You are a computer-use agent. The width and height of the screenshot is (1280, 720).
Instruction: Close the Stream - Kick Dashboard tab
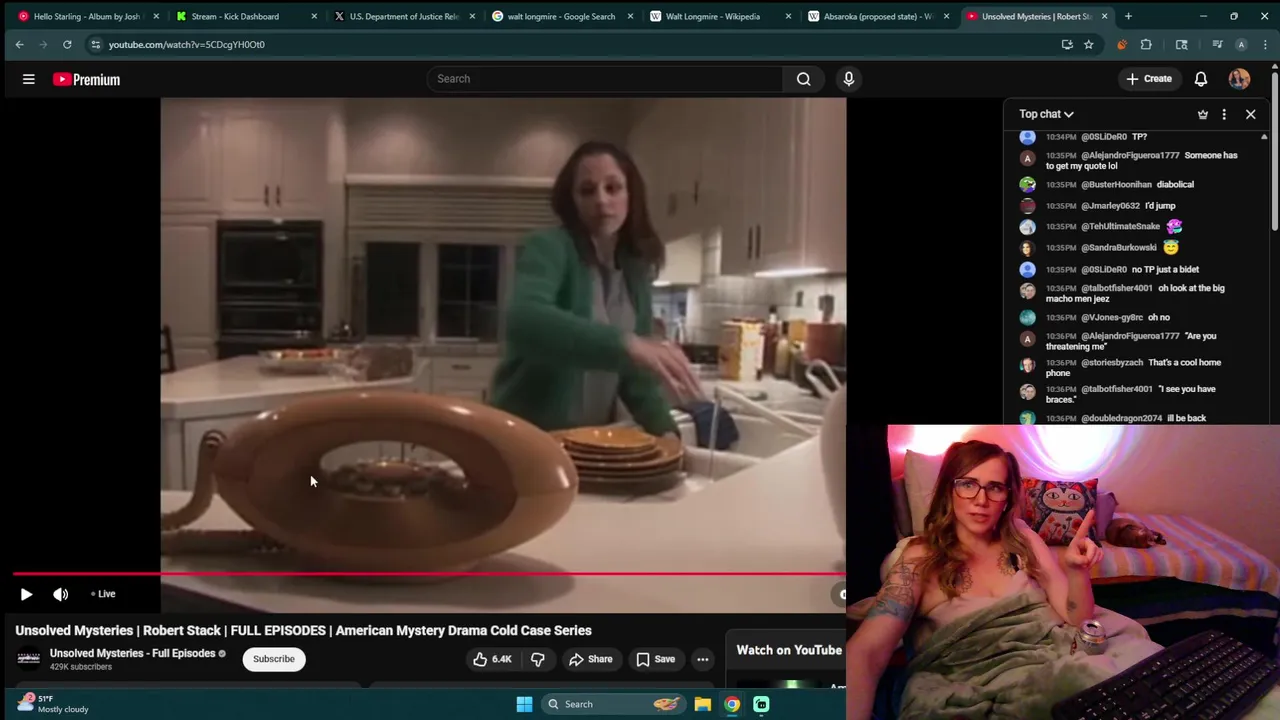314,16
